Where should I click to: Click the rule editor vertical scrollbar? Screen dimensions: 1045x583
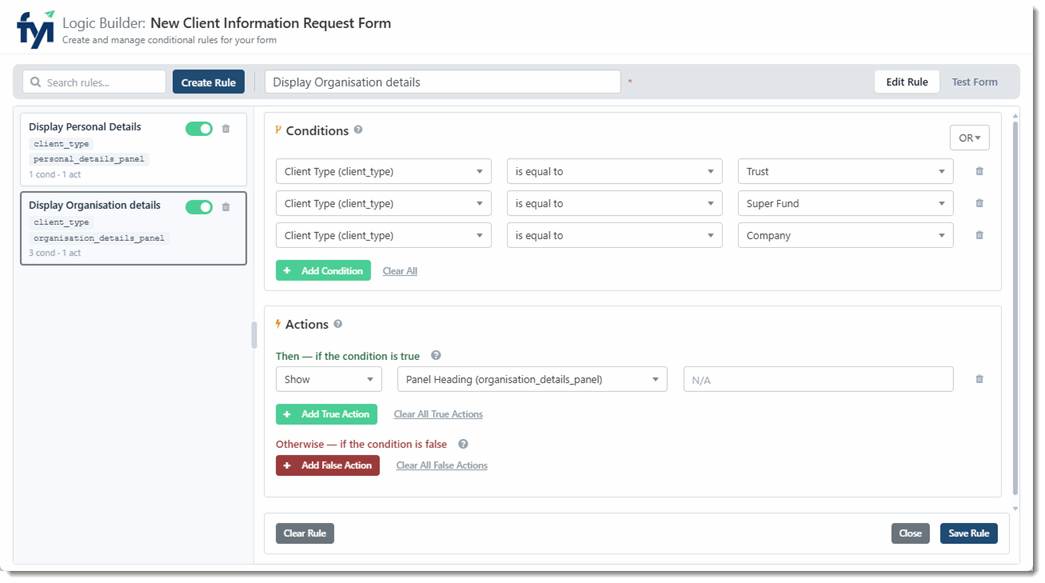point(1015,306)
